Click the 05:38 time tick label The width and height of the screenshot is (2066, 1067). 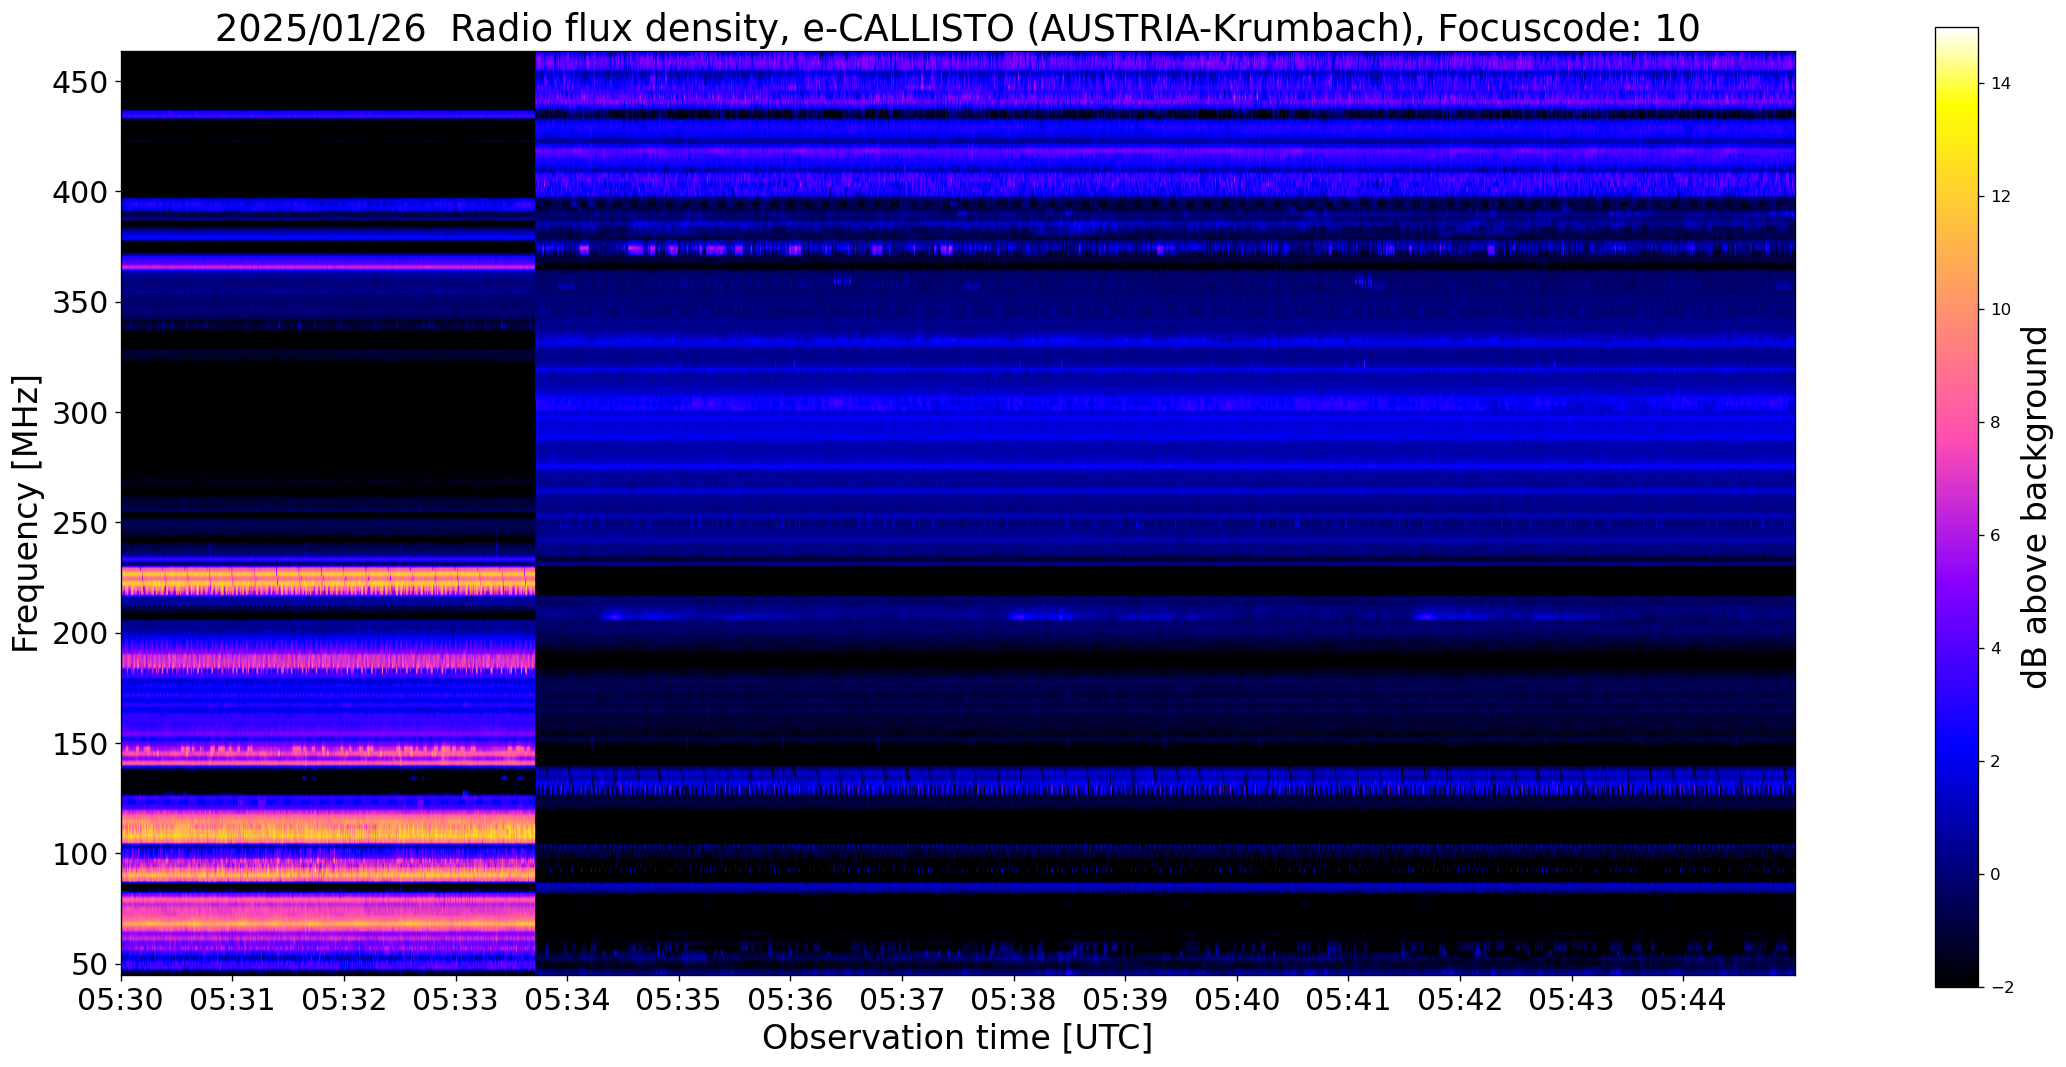coord(1014,998)
